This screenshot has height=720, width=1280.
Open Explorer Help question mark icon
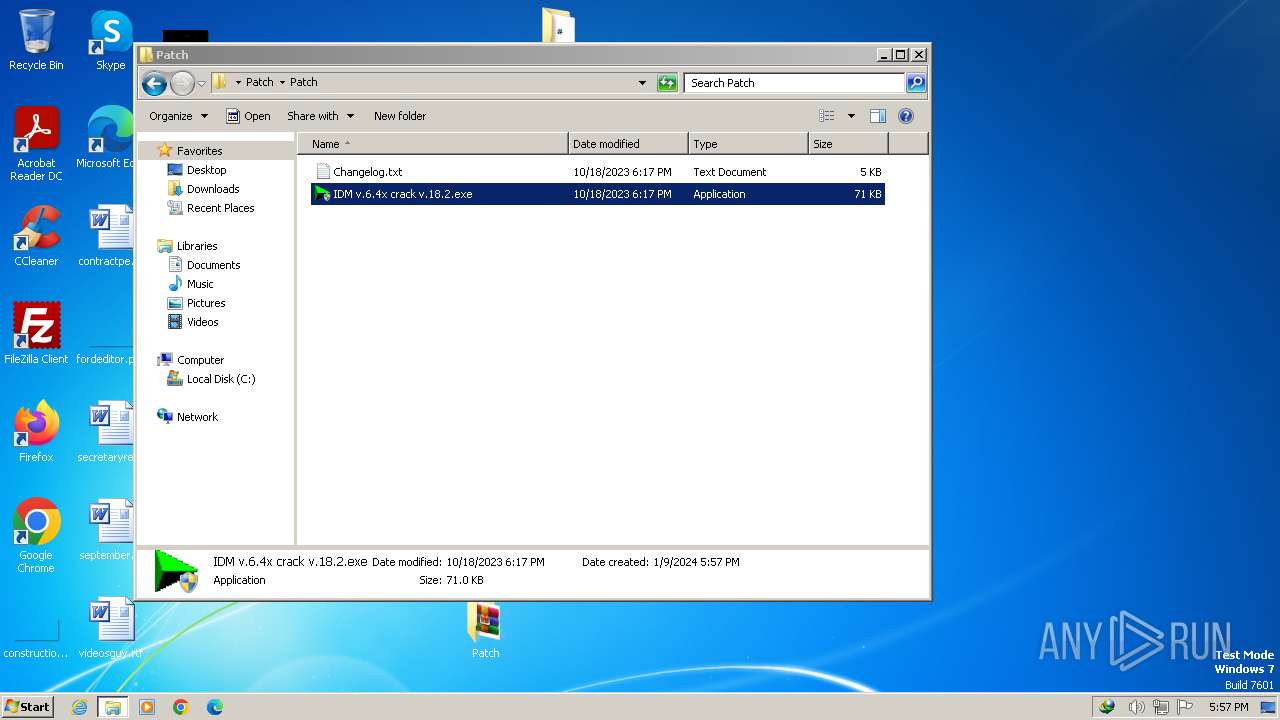[906, 116]
